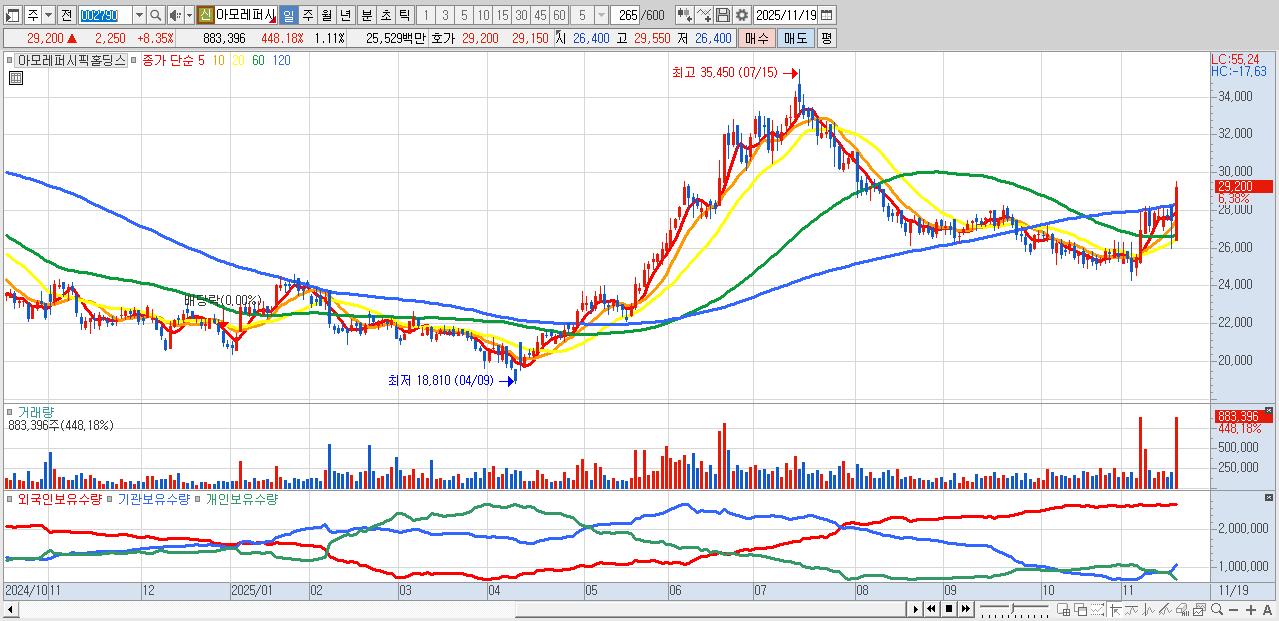This screenshot has height=621, width=1279.
Task: Open the calendar date picker icon
Action: 827,15
